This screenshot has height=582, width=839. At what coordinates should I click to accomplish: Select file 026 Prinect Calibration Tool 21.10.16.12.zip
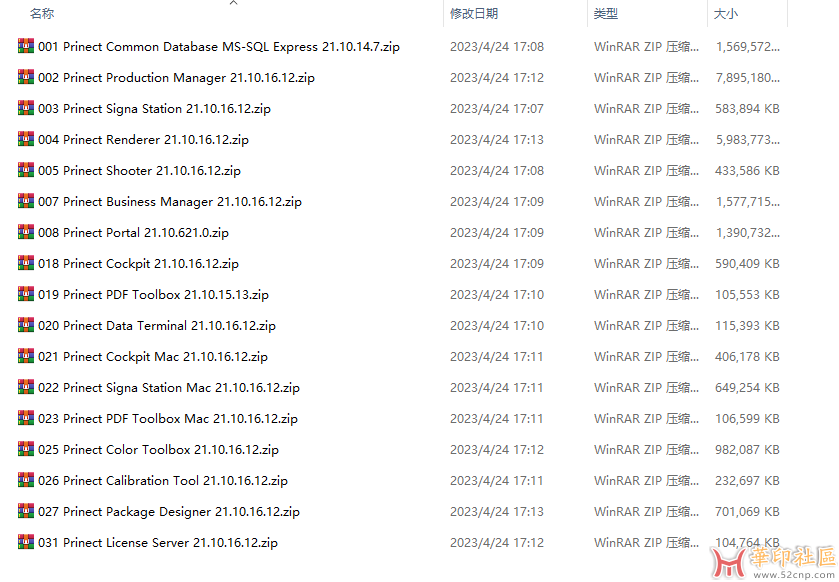(x=163, y=481)
